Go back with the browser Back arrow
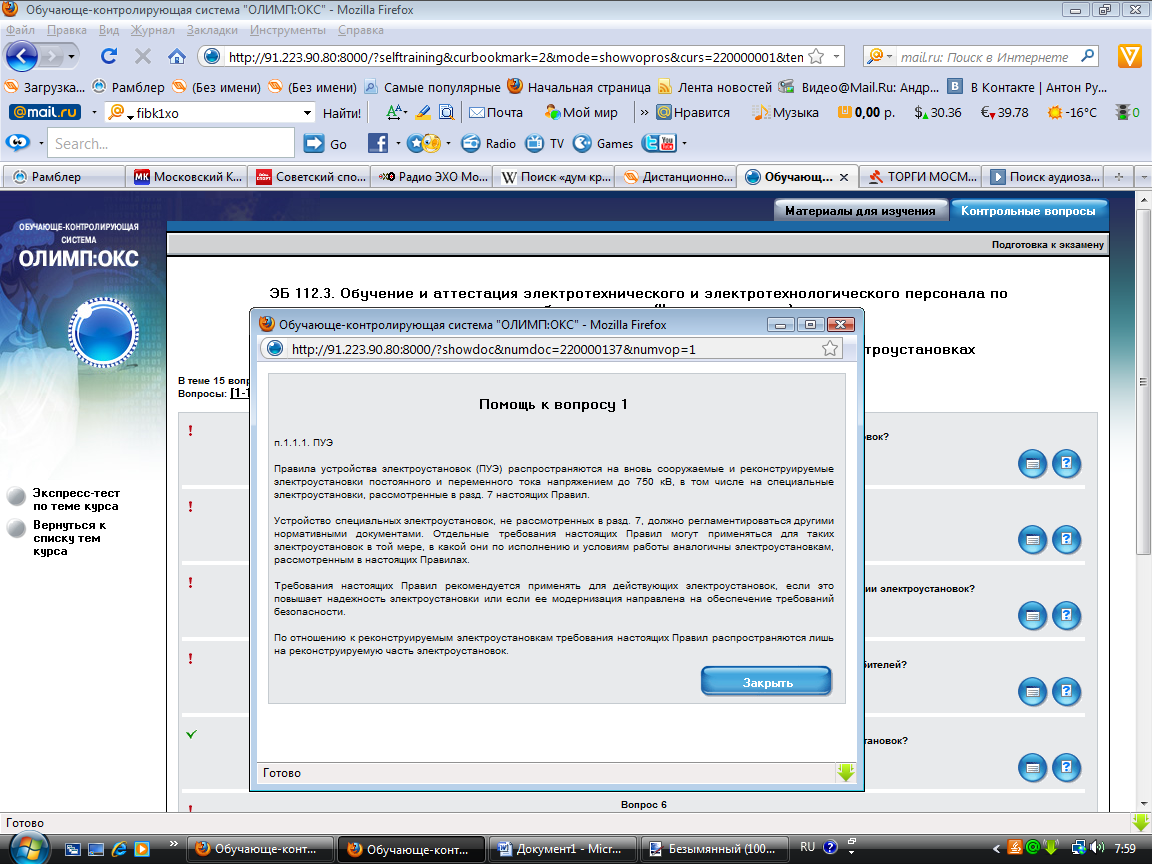The image size is (1152, 864). pyautogui.click(x=22, y=57)
